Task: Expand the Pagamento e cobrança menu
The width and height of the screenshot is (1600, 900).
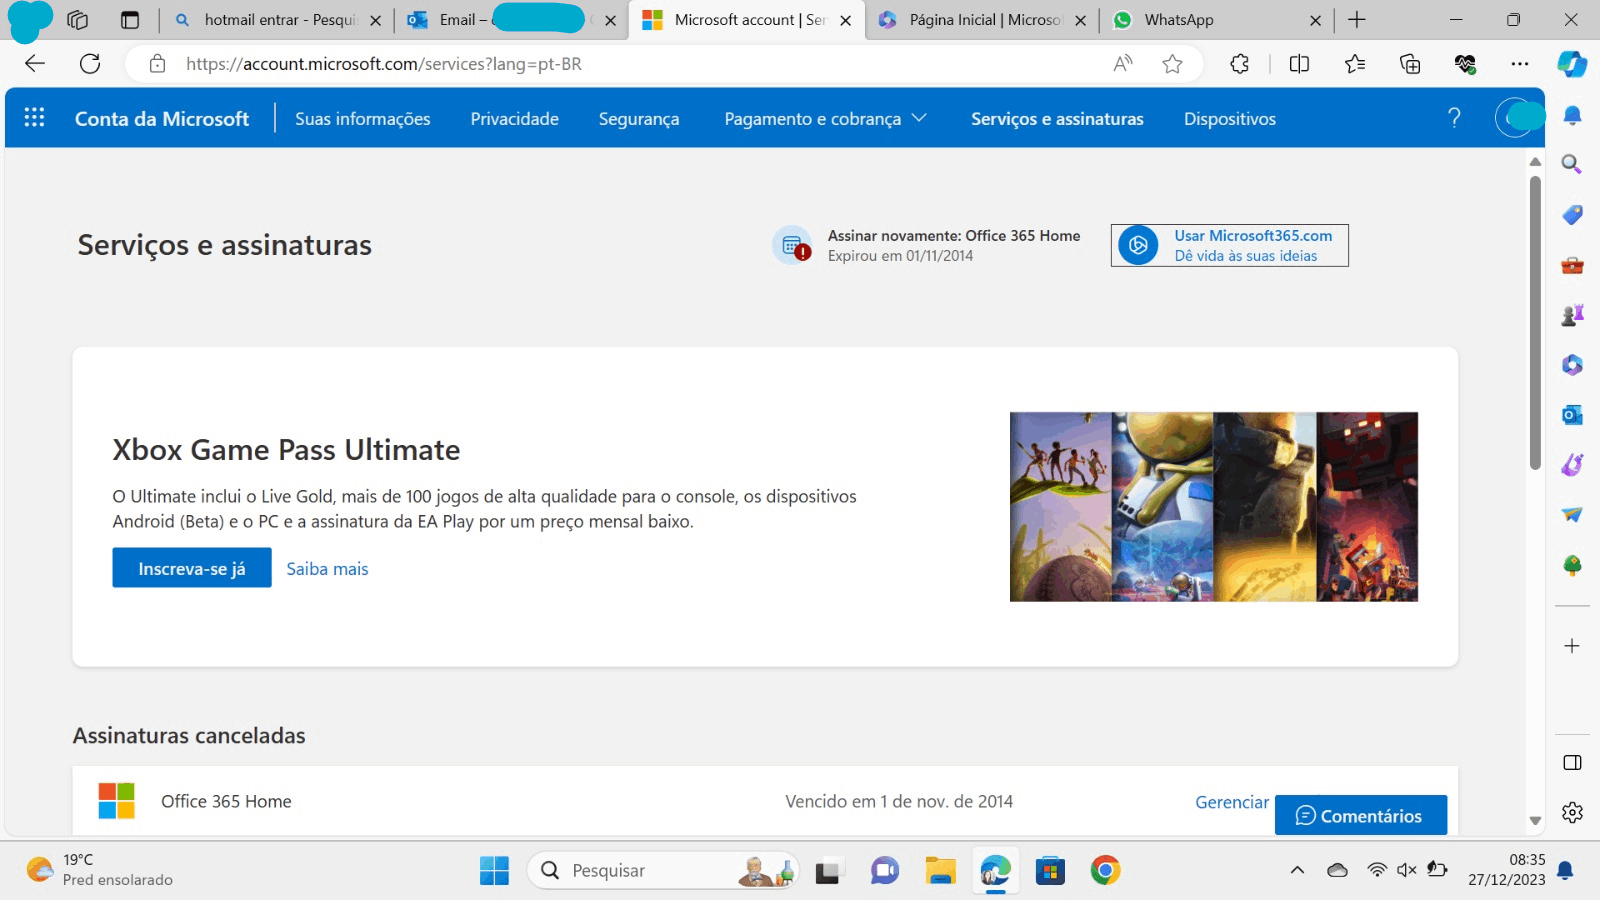Action: [x=825, y=118]
